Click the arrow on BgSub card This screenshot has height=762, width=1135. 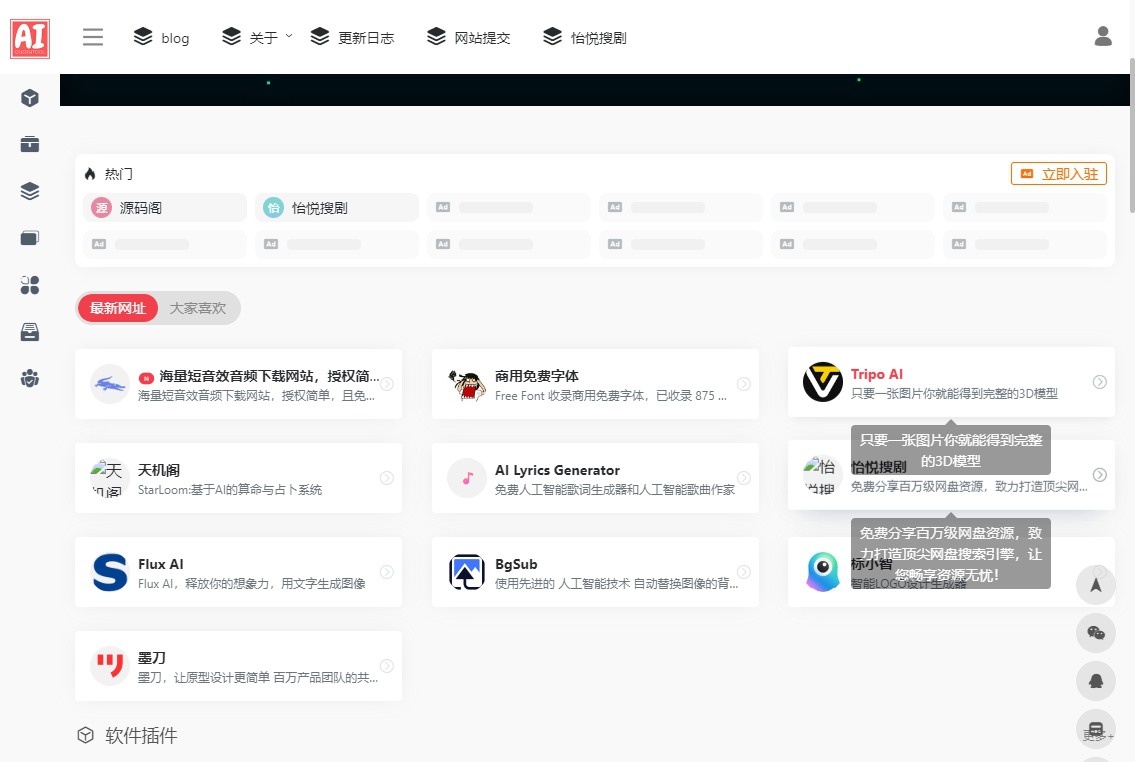[743, 572]
